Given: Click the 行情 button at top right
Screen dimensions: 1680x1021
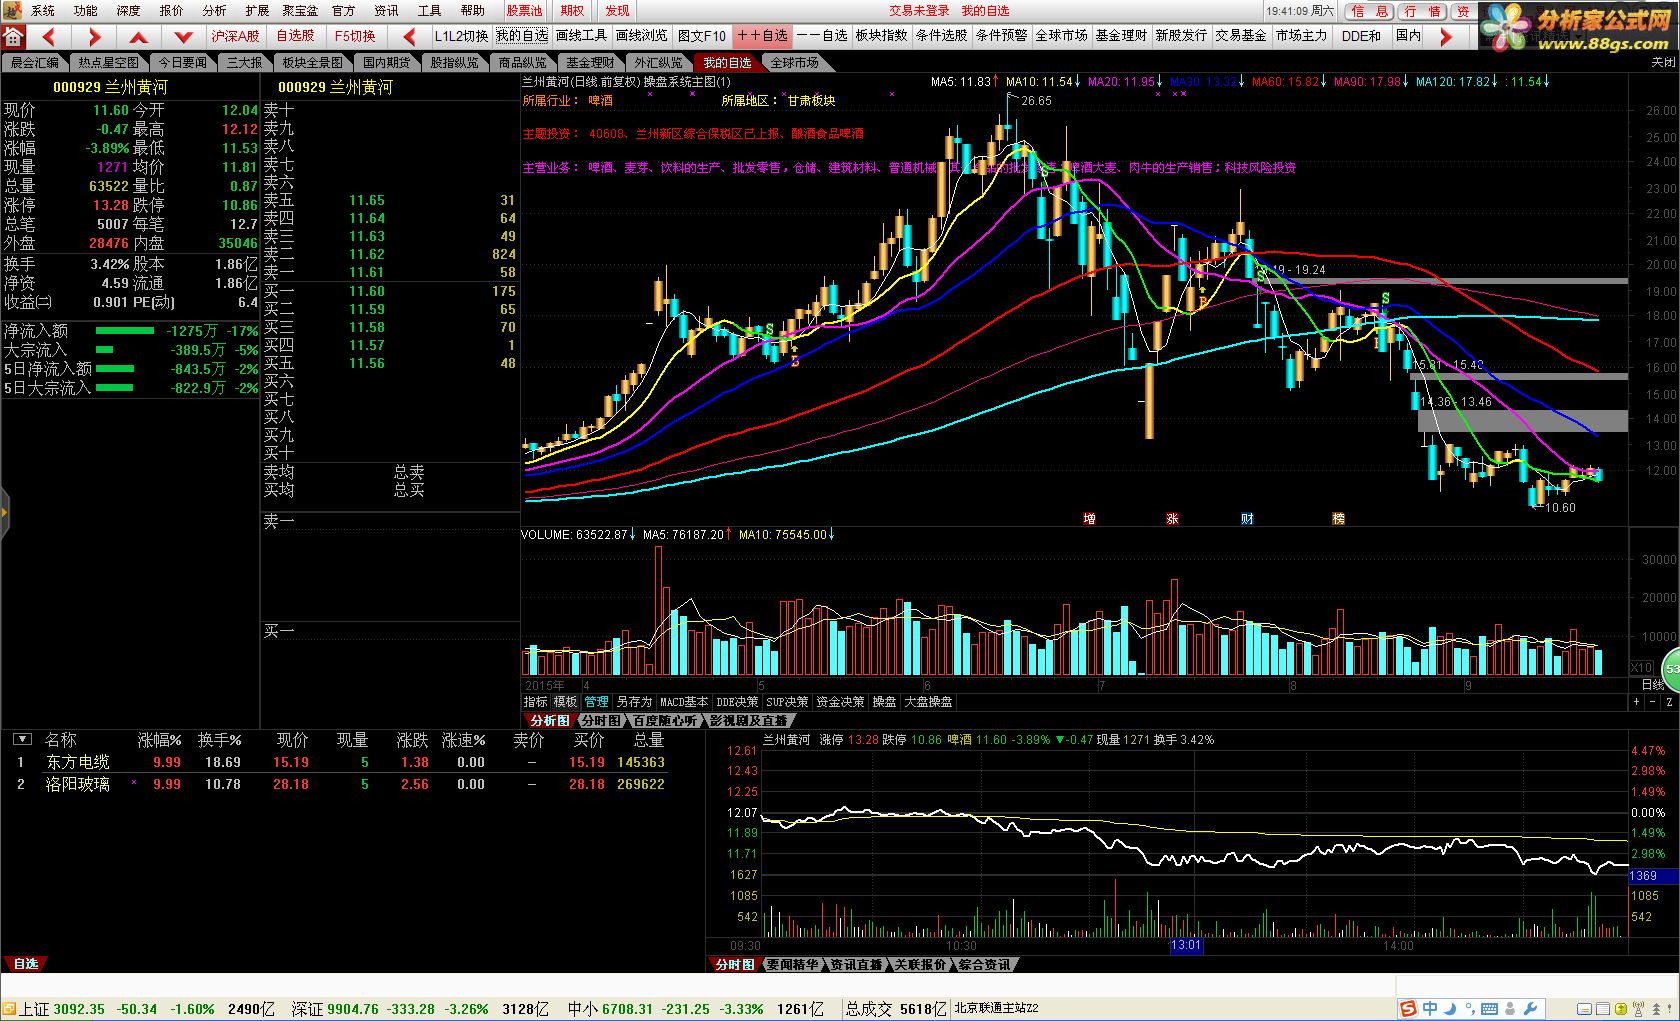Looking at the screenshot, I should [1422, 11].
